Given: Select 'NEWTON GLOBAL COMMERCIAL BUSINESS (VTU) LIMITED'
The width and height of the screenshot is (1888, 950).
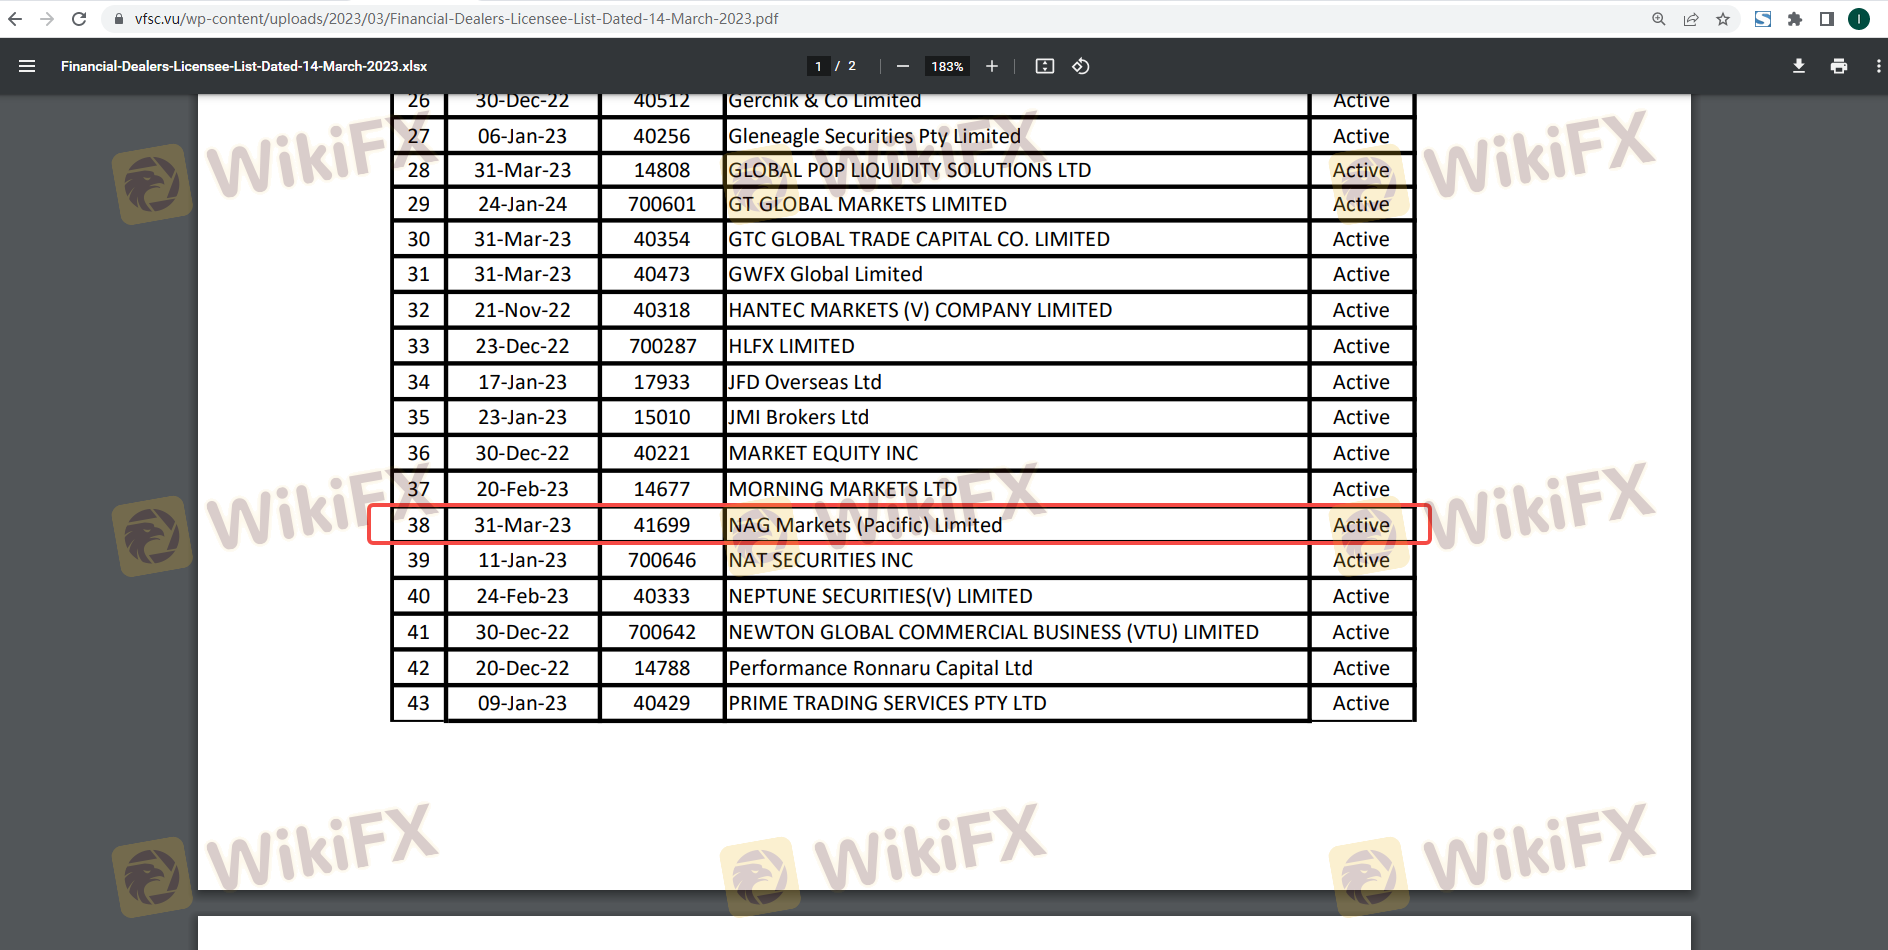Looking at the screenshot, I should coord(994,632).
